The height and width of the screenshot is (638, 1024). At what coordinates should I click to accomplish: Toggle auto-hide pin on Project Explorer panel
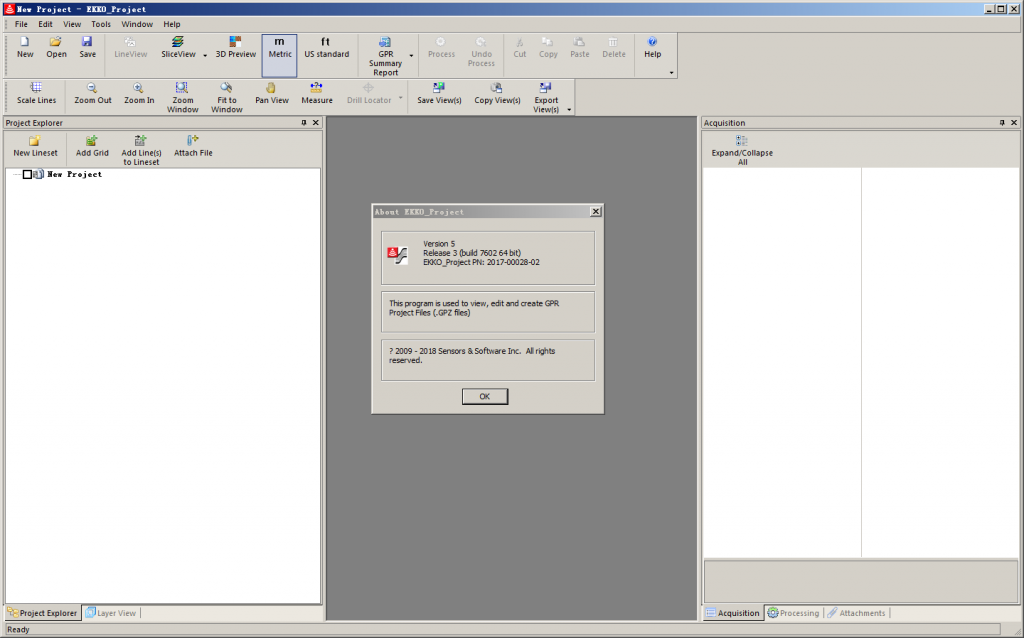pos(304,123)
